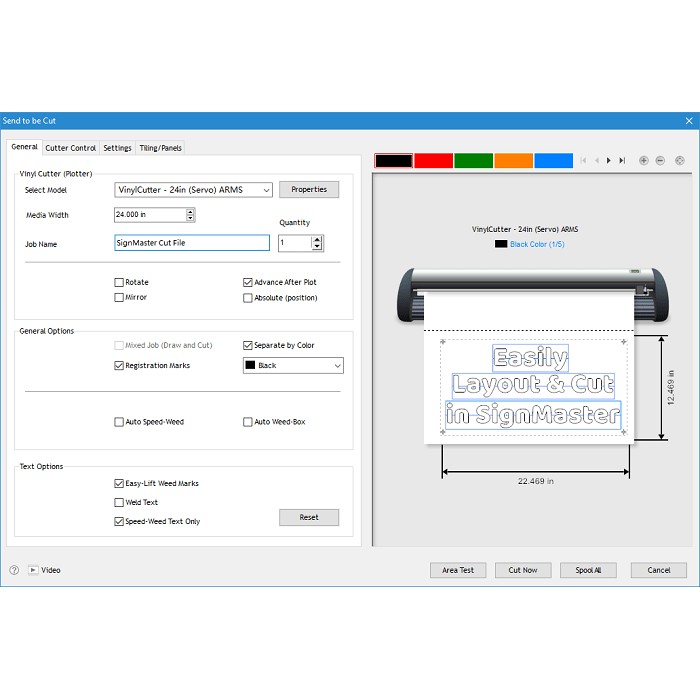
Task: Open the Tiling/Panels tab
Action: coord(160,148)
